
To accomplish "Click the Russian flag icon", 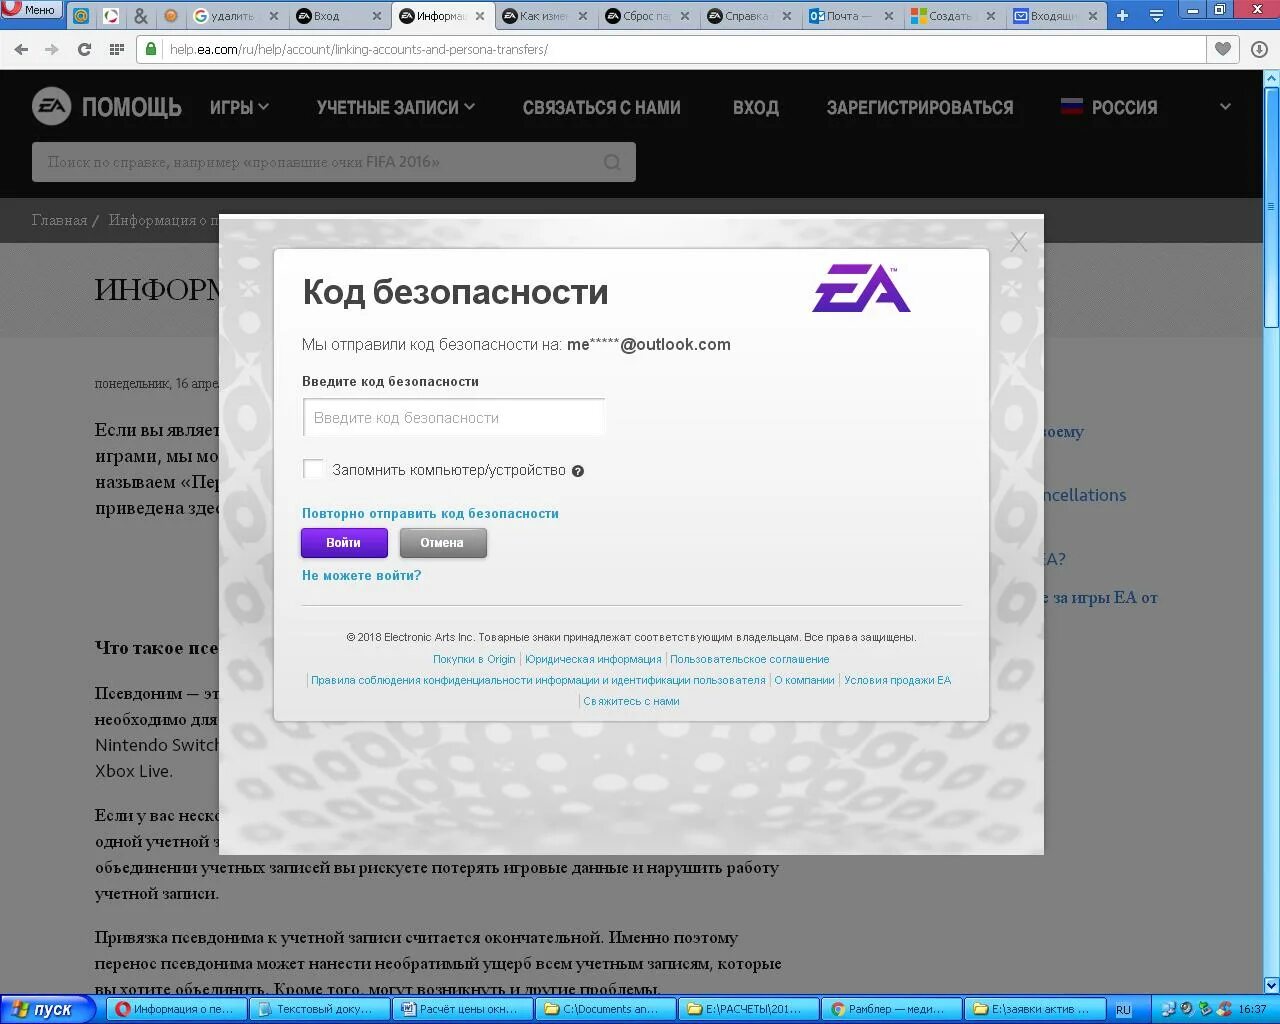I will tap(1072, 106).
